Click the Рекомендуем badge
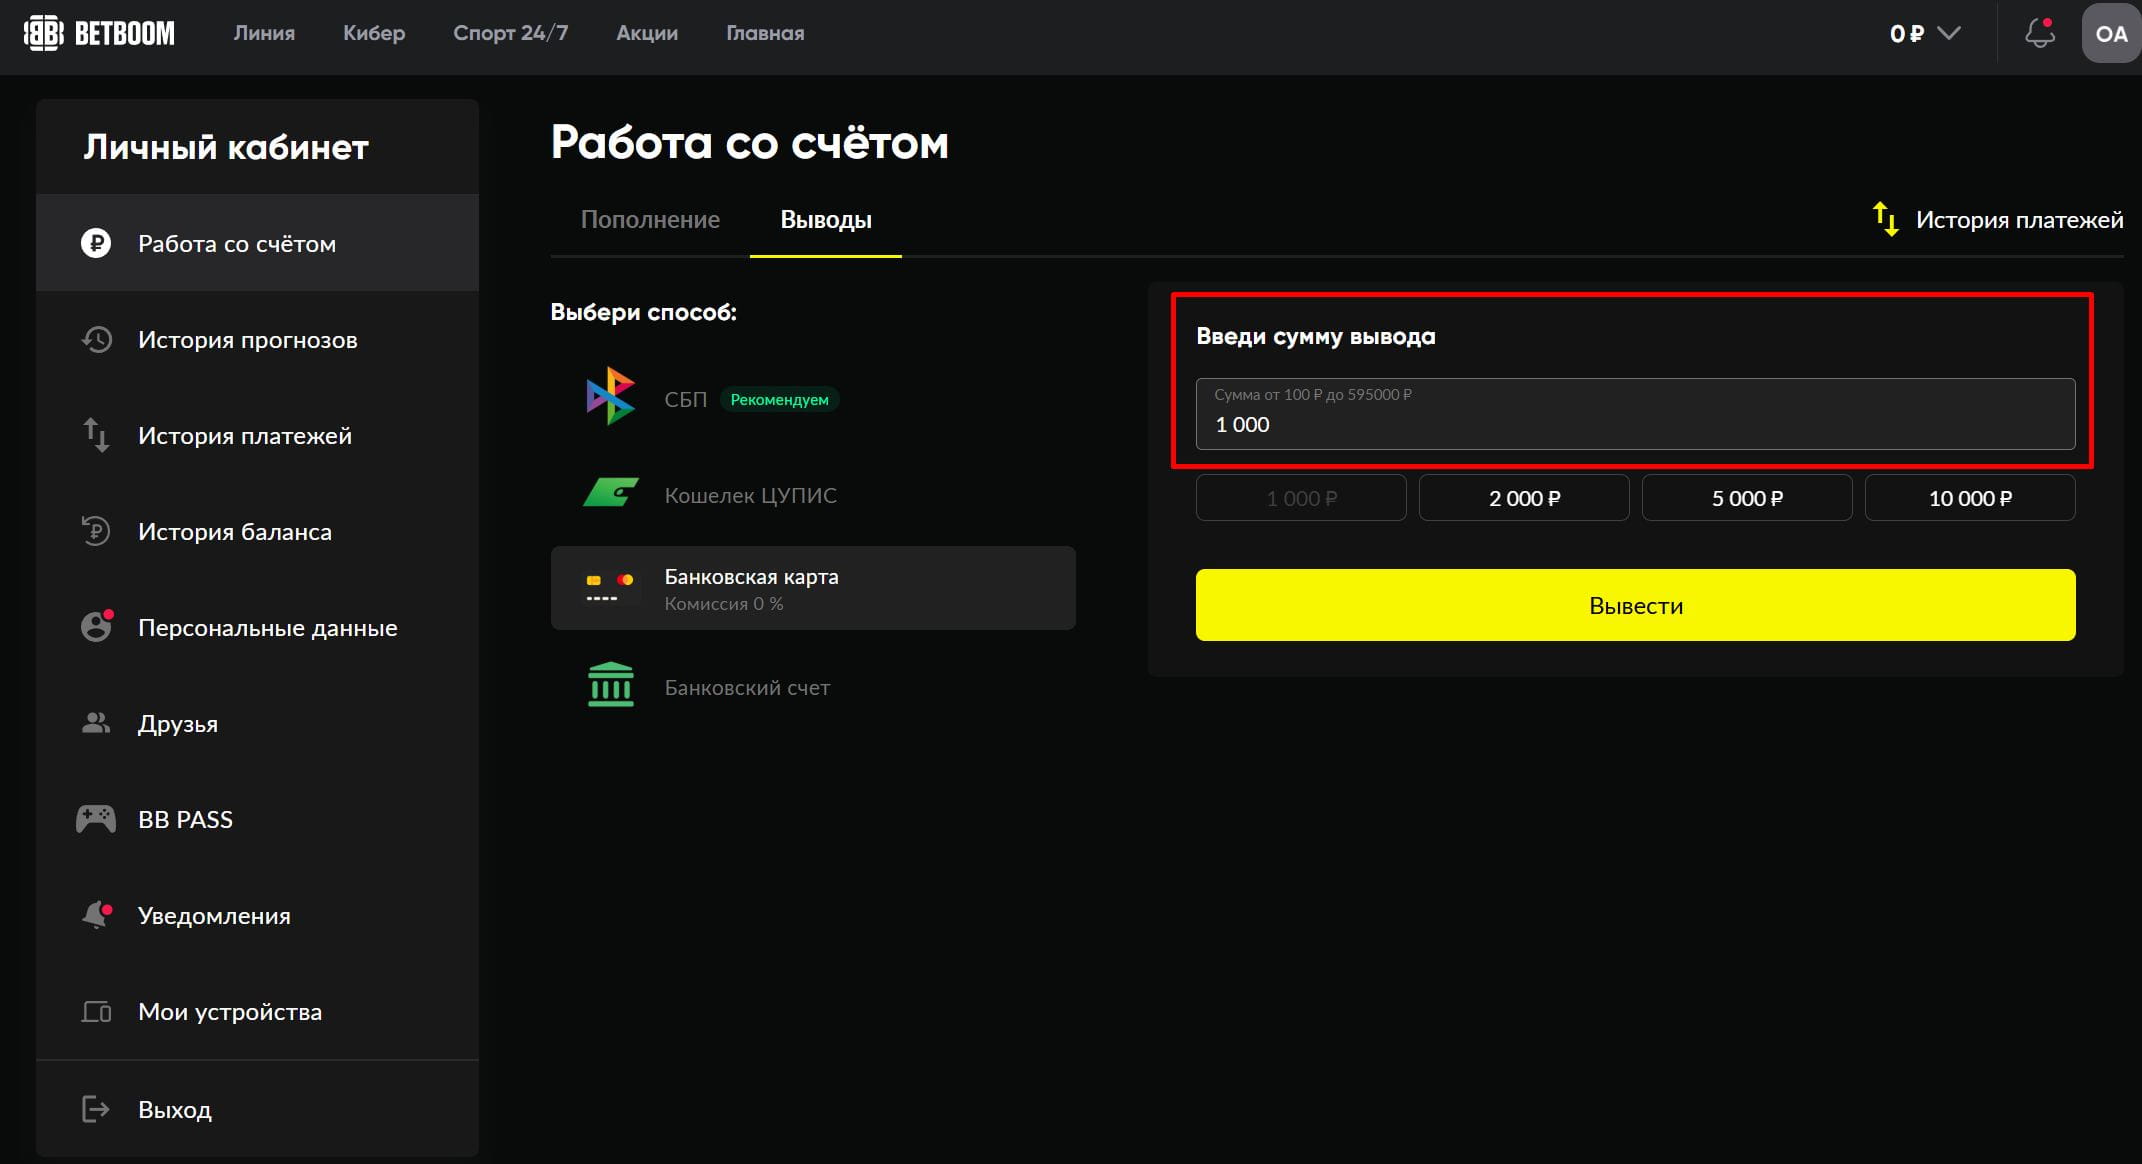This screenshot has width=2142, height=1164. (x=779, y=399)
